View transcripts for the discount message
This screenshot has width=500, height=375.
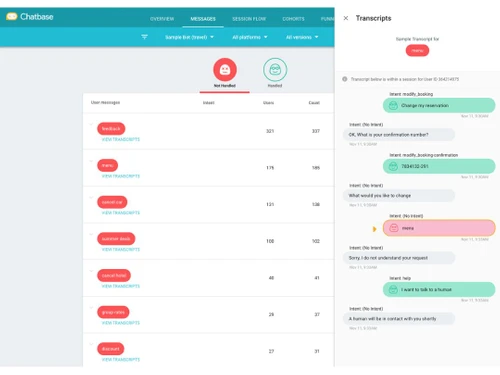tap(121, 359)
